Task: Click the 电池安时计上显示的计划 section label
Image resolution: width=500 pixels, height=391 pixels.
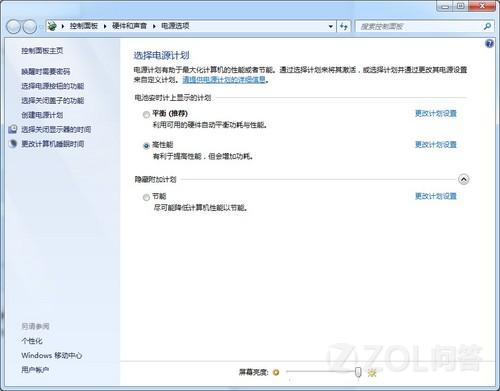Action: pos(173,98)
